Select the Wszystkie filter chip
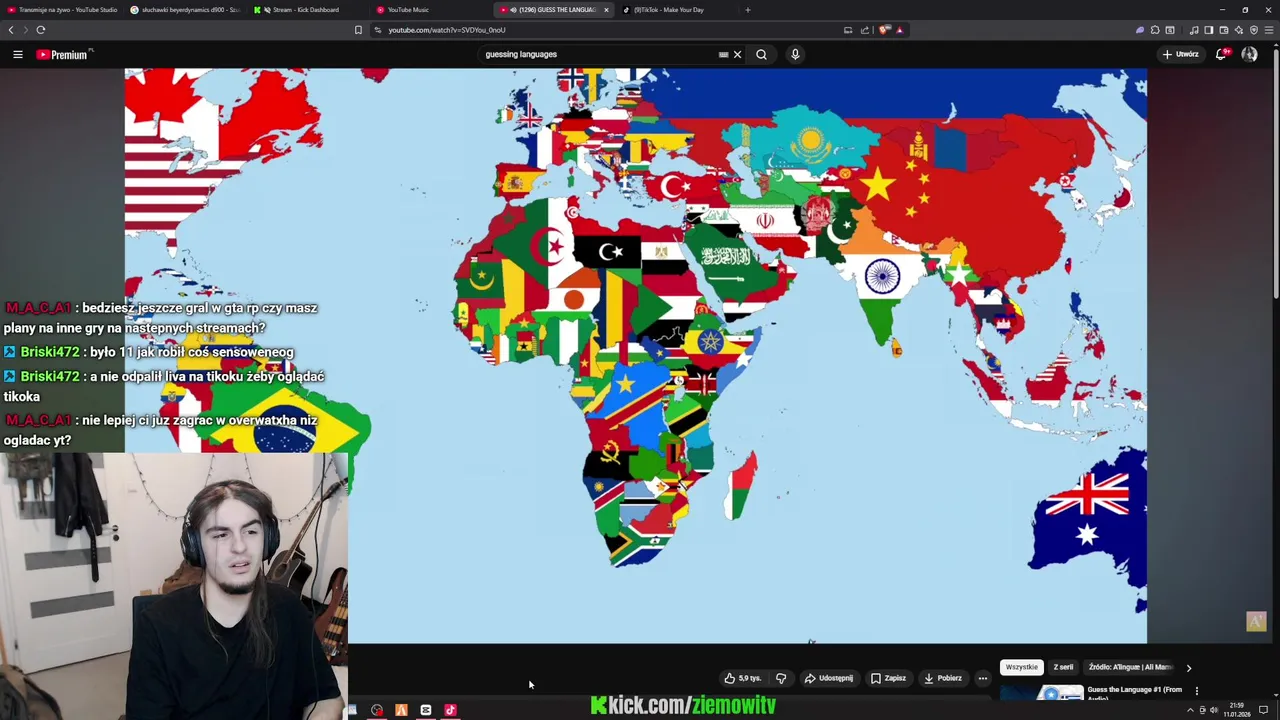The image size is (1280, 720). point(1021,667)
